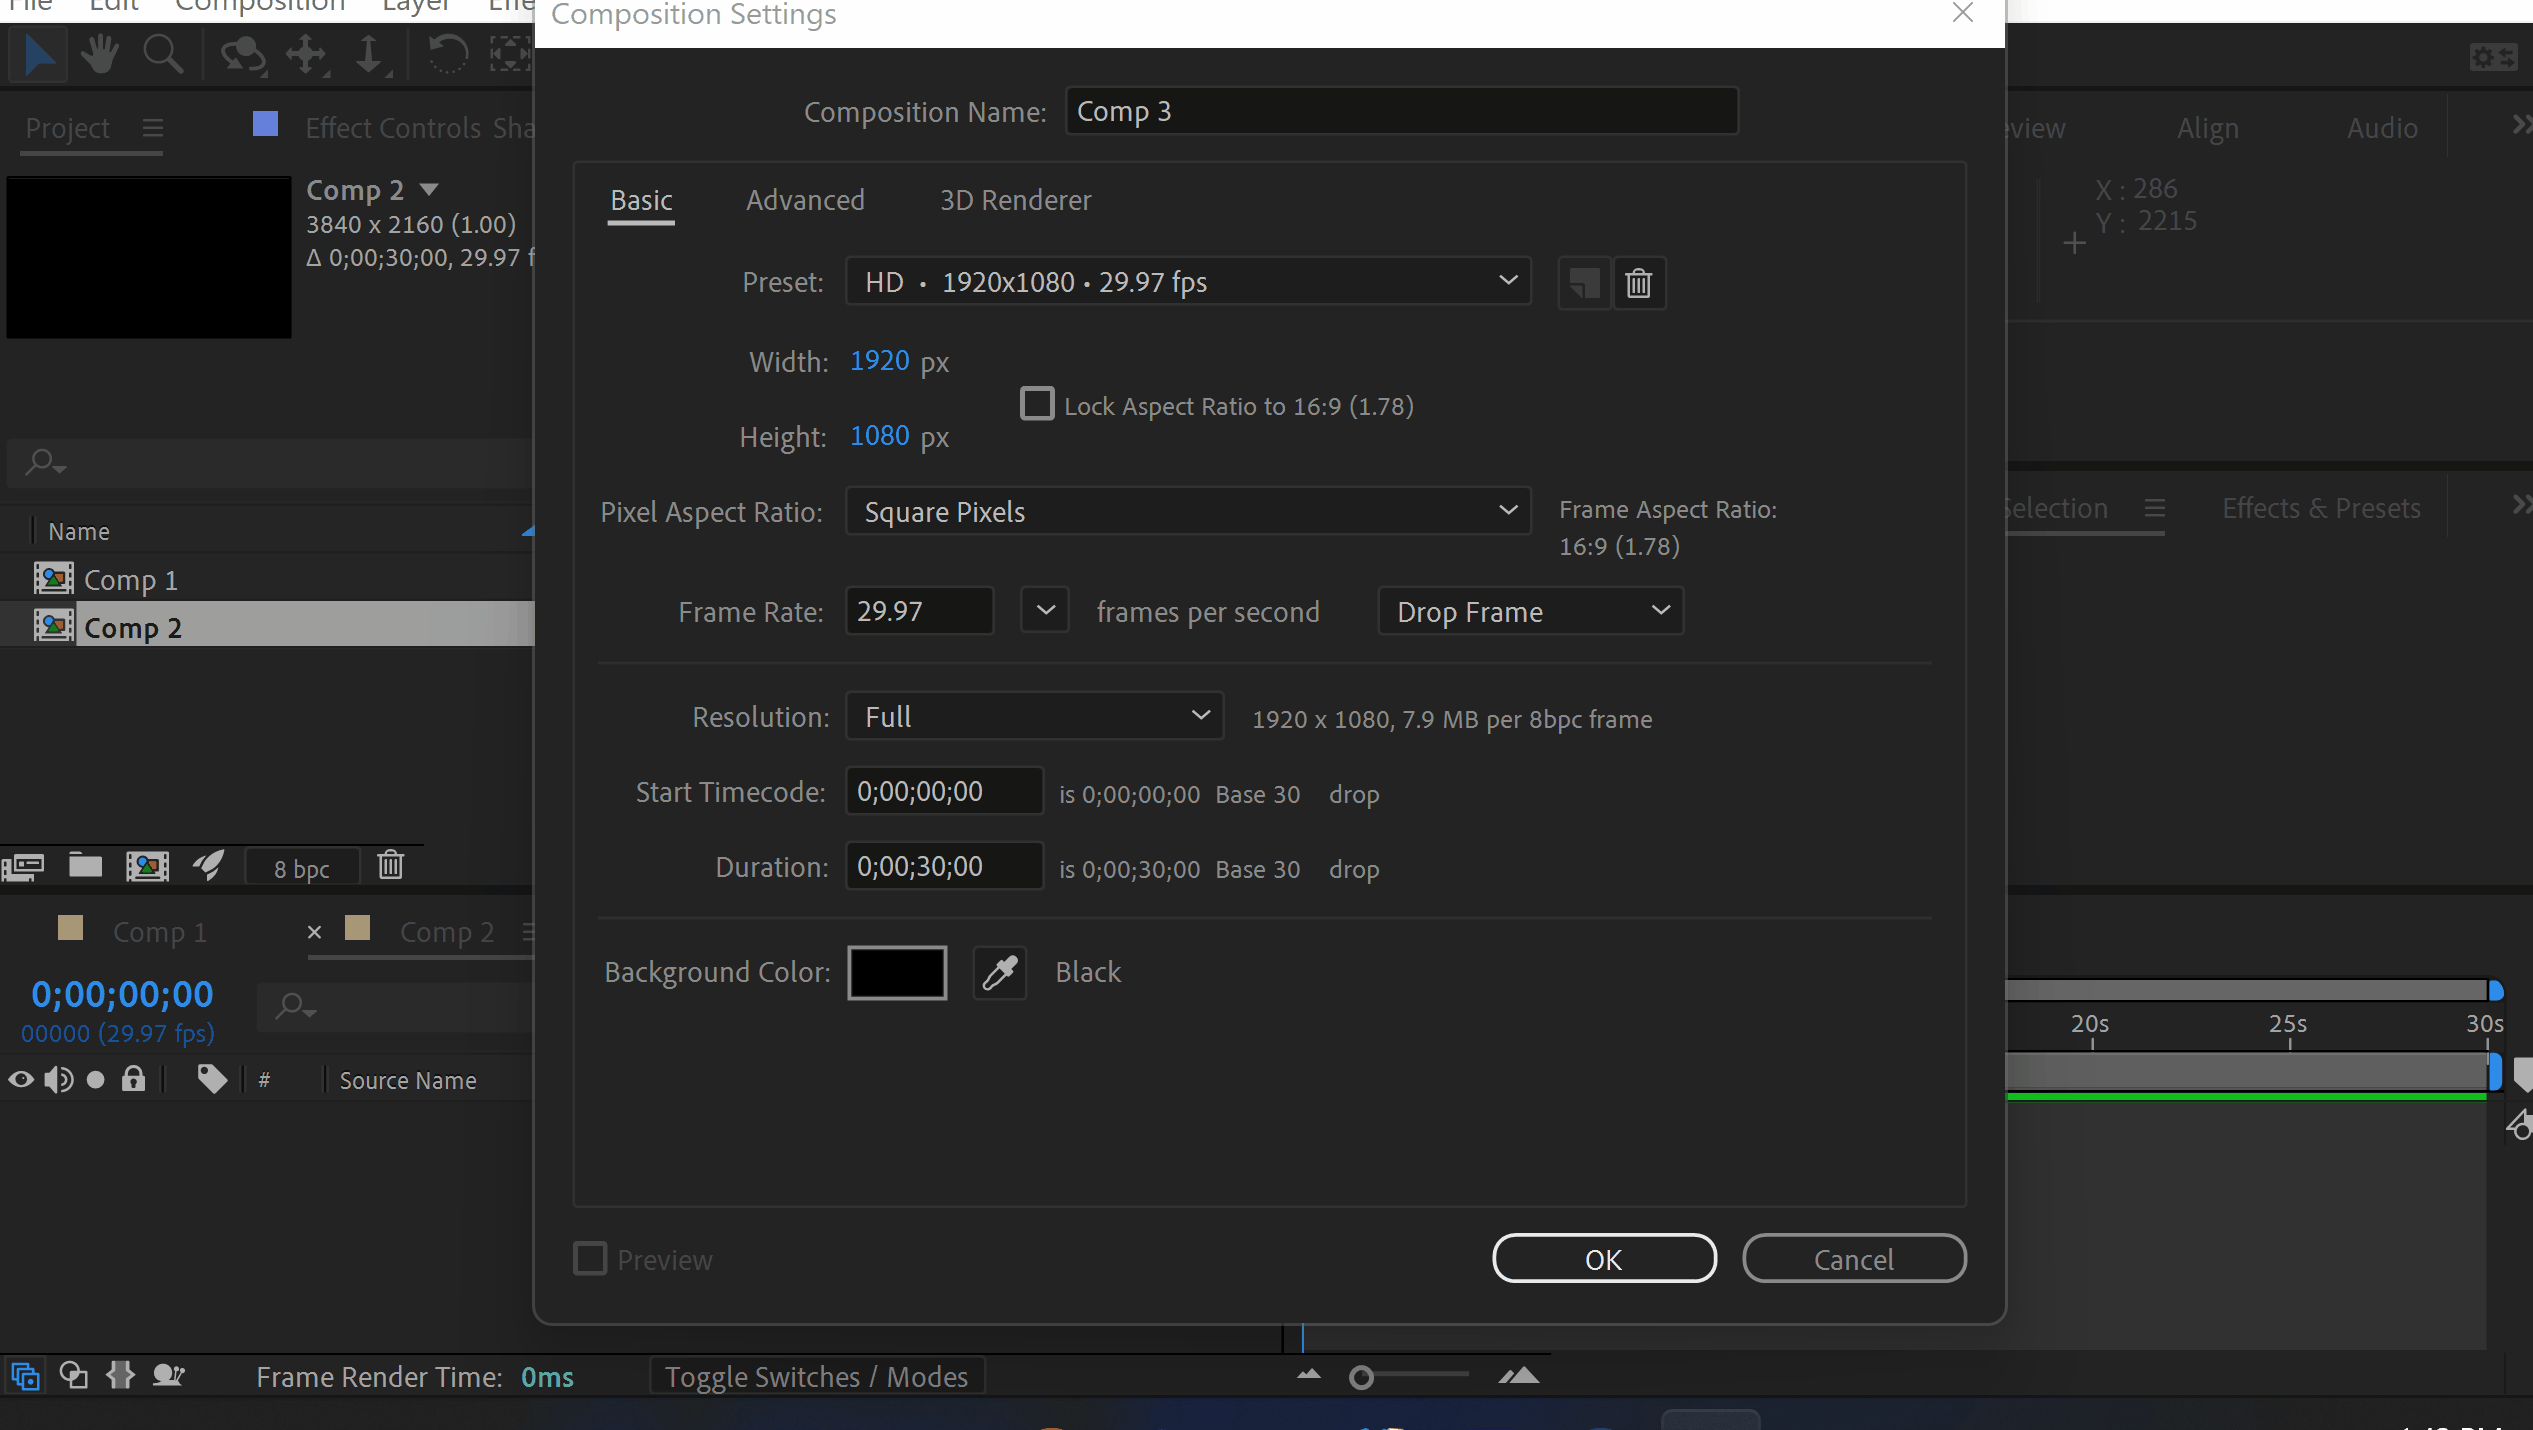This screenshot has height=1430, width=2533.
Task: Open the Drop Frame dropdown
Action: pos(1530,611)
